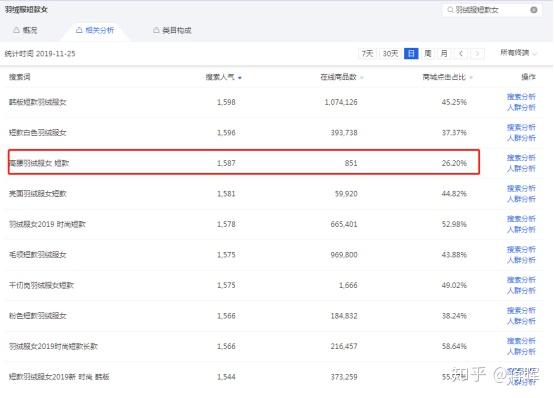Click the 58.64% click share cell

tap(454, 346)
